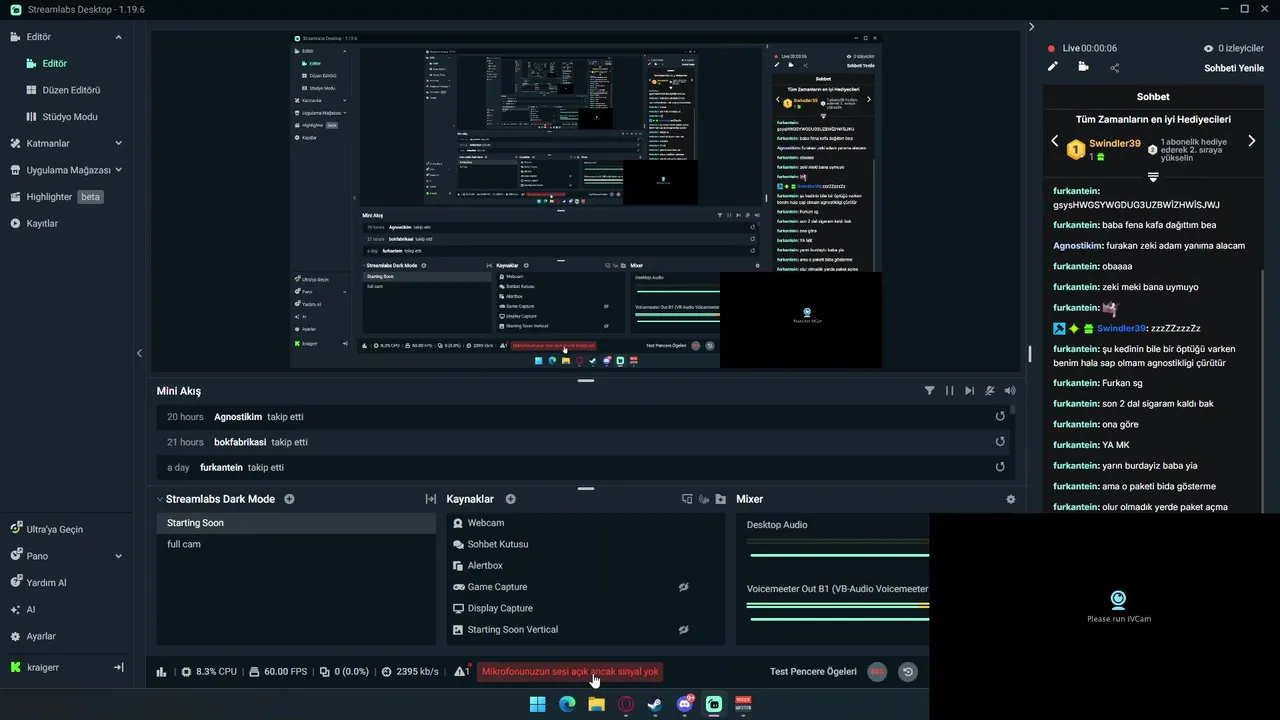Viewport: 1280px width, 720px height.
Task: Open Discord from taskbar
Action: pyautogui.click(x=685, y=704)
